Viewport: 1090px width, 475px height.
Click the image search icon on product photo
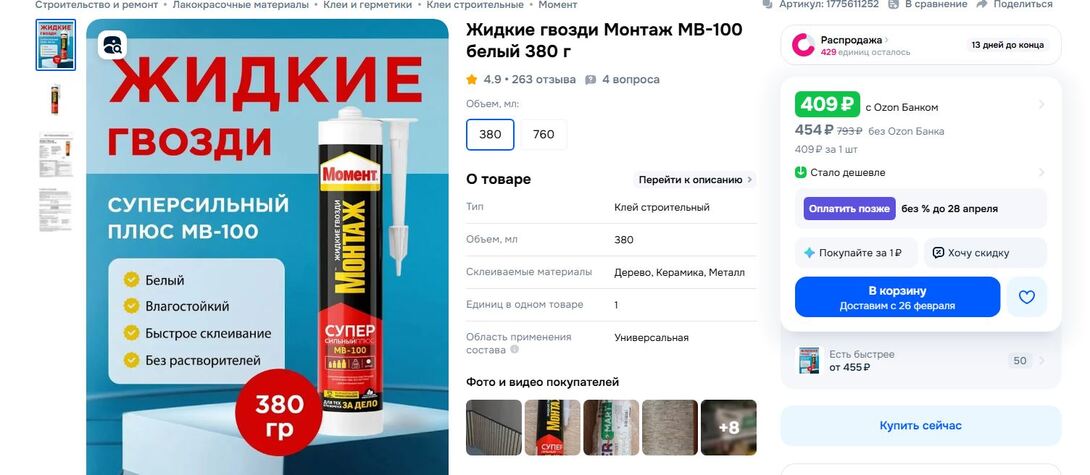tap(112, 45)
